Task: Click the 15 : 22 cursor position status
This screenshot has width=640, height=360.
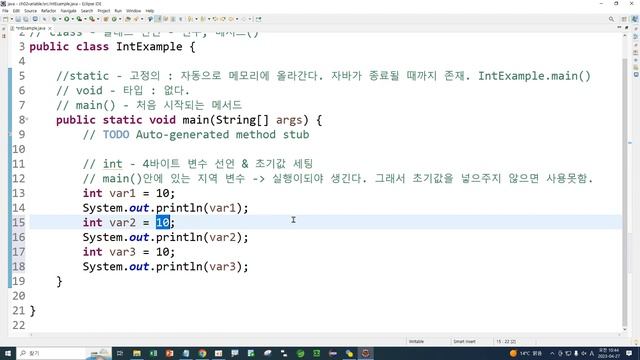Action: [506, 341]
